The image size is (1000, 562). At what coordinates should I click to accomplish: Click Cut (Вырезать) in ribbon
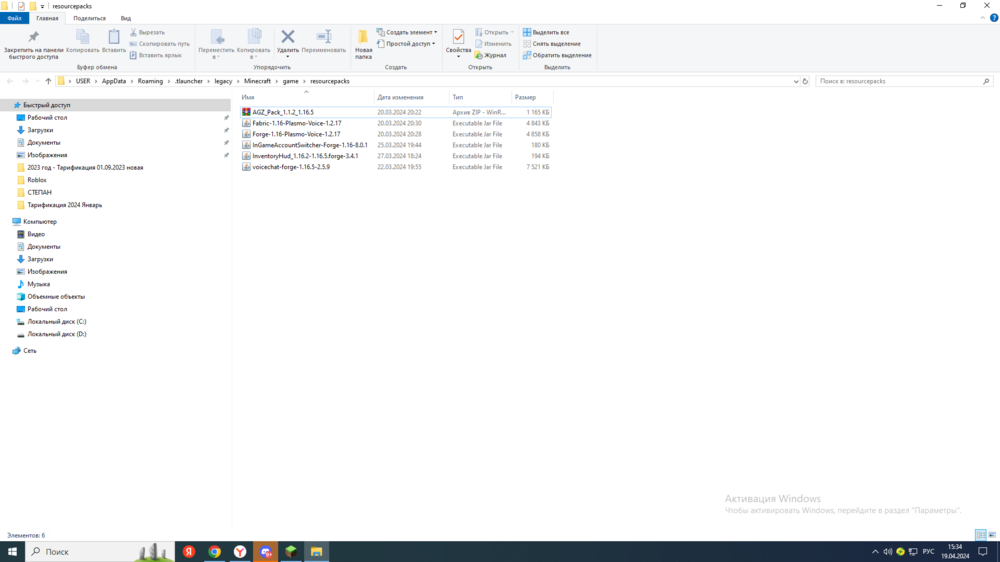(147, 32)
